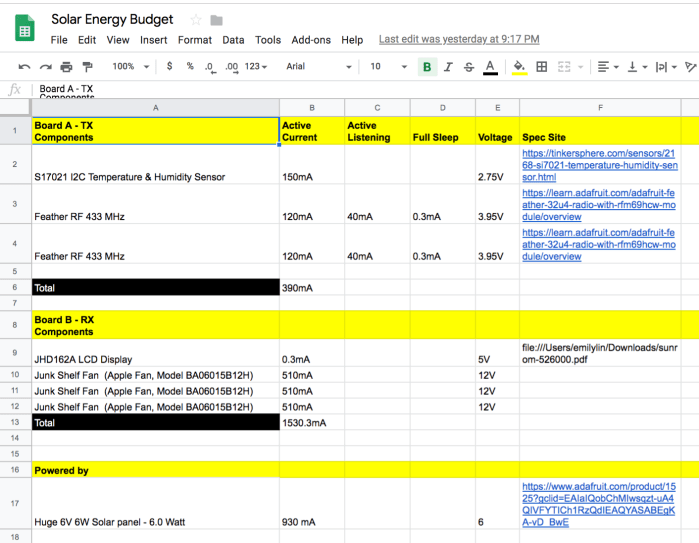Image resolution: width=699 pixels, height=543 pixels.
Task: Open the Format menu
Action: coord(194,40)
